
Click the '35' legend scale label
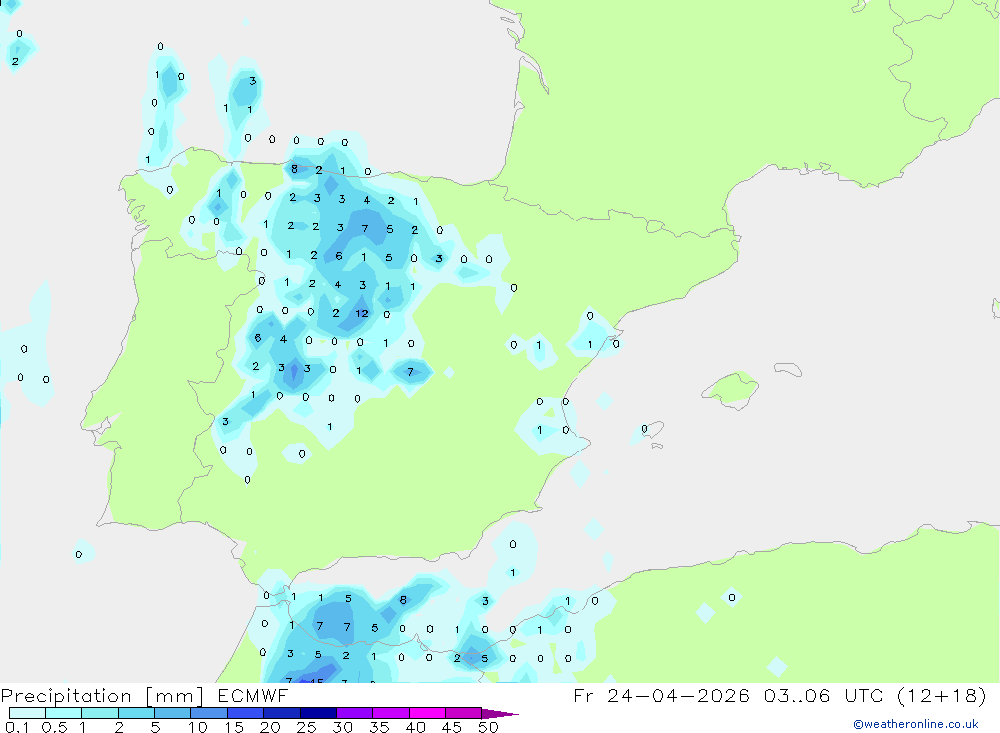tap(379, 727)
